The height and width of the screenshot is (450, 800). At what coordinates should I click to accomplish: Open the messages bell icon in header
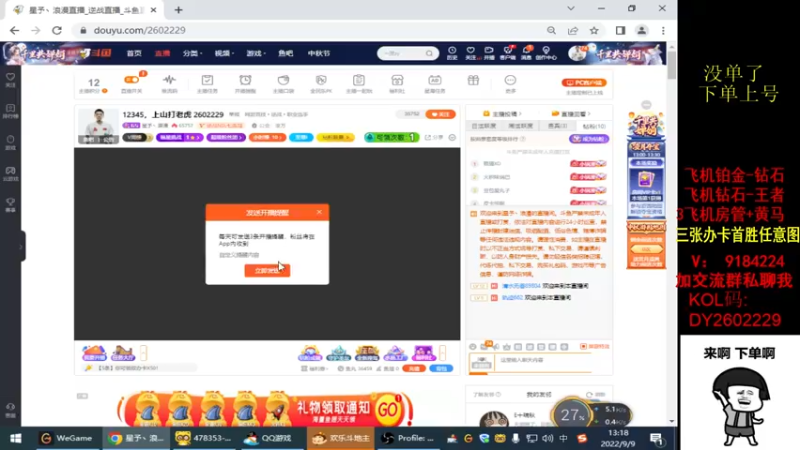pos(526,51)
